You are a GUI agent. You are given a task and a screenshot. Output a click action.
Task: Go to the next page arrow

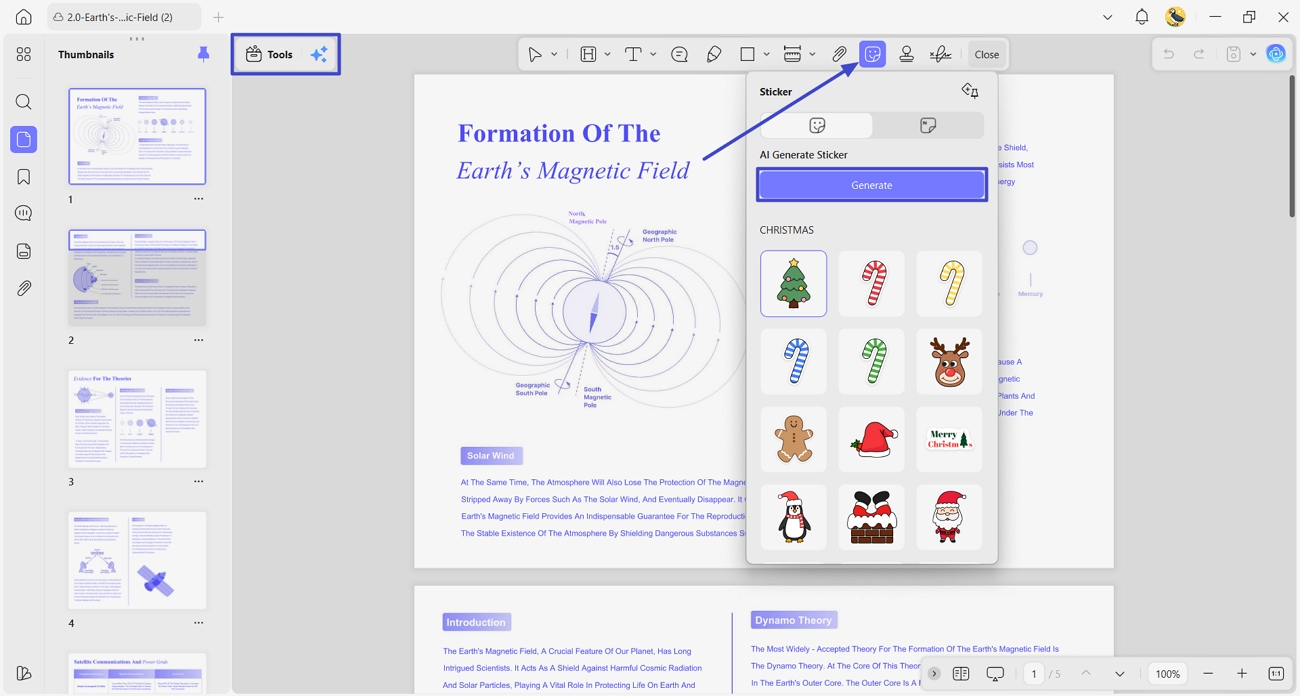(x=1120, y=674)
